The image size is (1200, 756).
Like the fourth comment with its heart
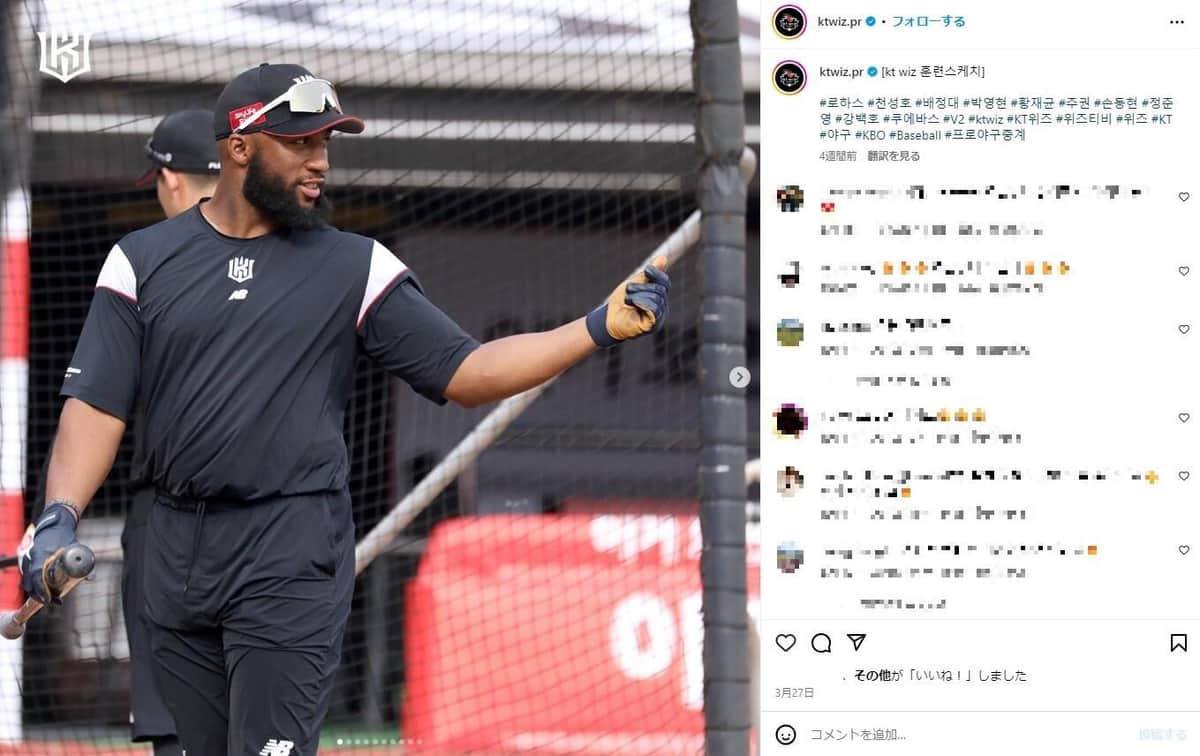[x=1184, y=418]
